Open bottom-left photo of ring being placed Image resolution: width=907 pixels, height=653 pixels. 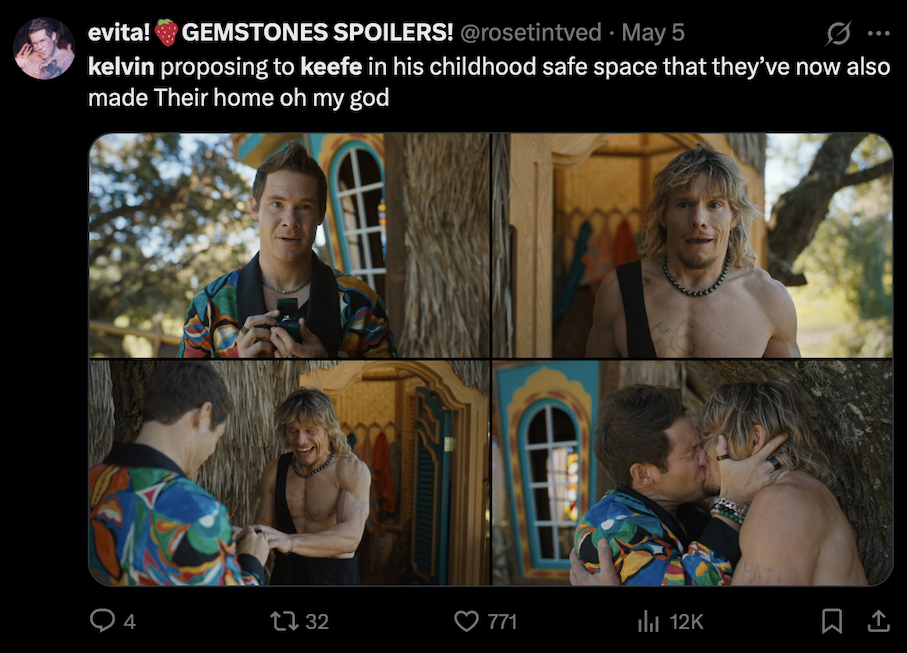289,472
